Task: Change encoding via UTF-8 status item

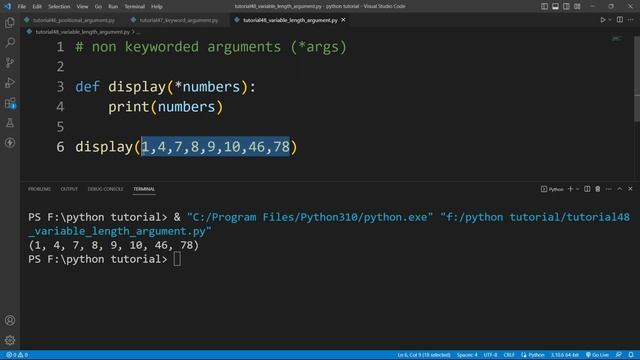Action: coord(490,355)
